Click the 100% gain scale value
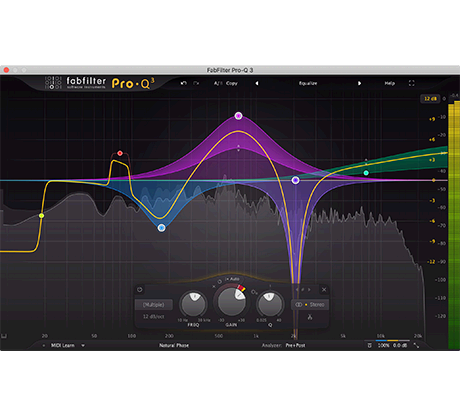460x416 pixels. click(x=383, y=345)
